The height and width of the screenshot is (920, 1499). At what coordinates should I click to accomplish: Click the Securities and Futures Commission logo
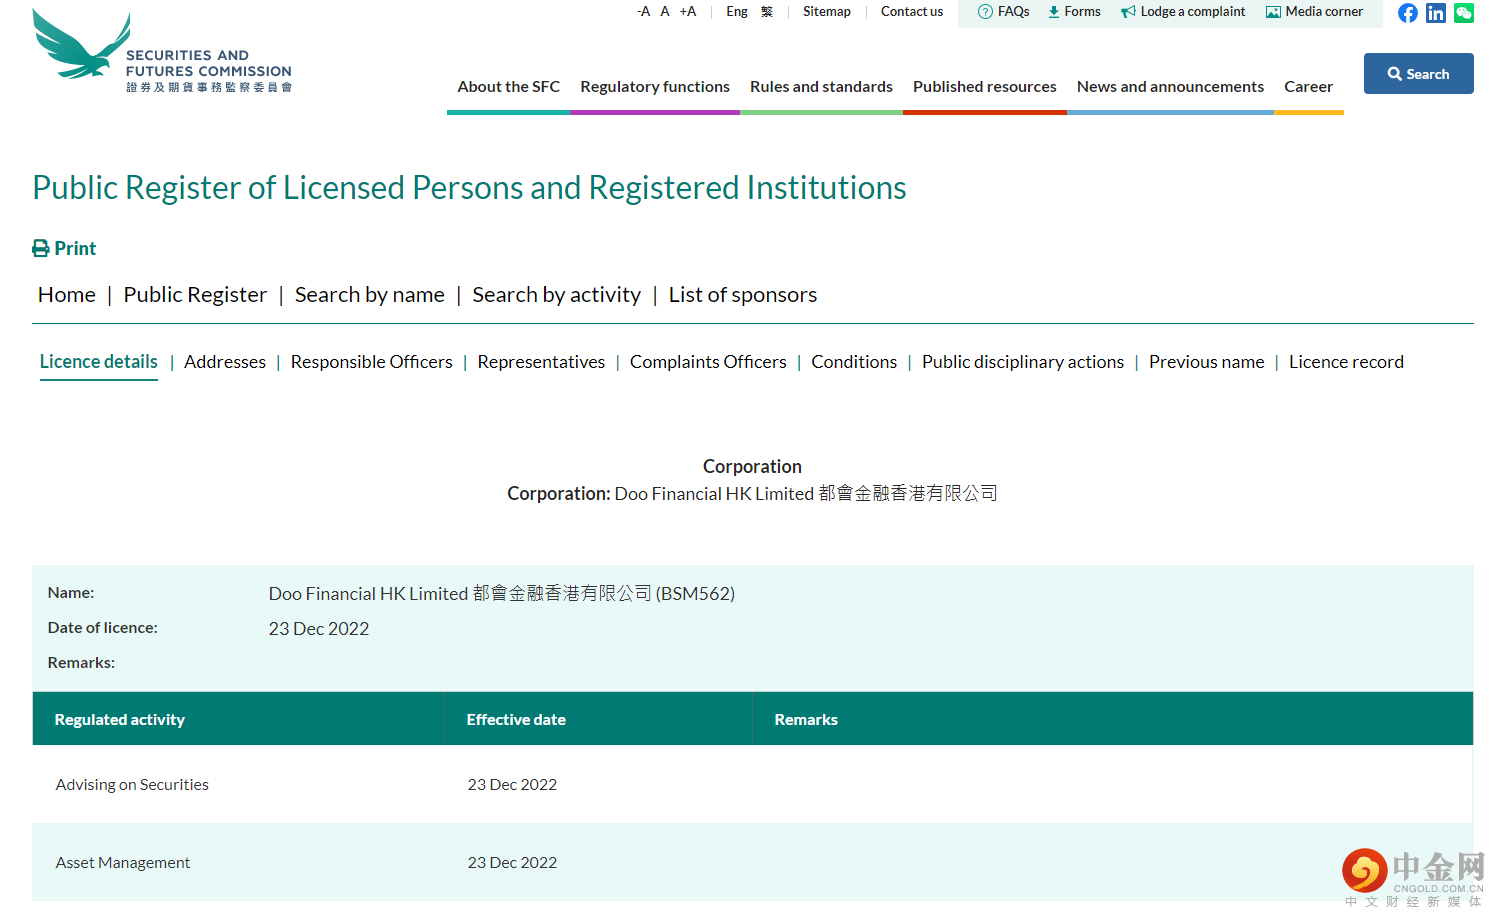click(162, 52)
